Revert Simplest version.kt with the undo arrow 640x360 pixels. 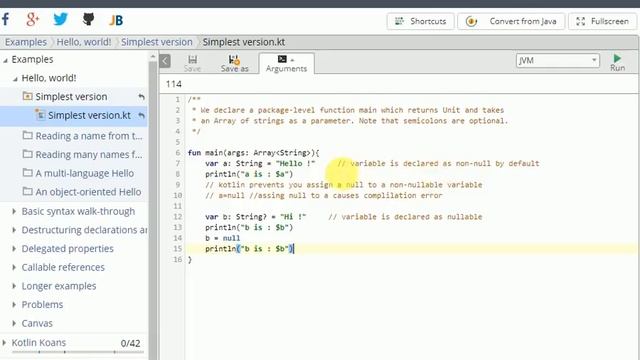[141, 116]
